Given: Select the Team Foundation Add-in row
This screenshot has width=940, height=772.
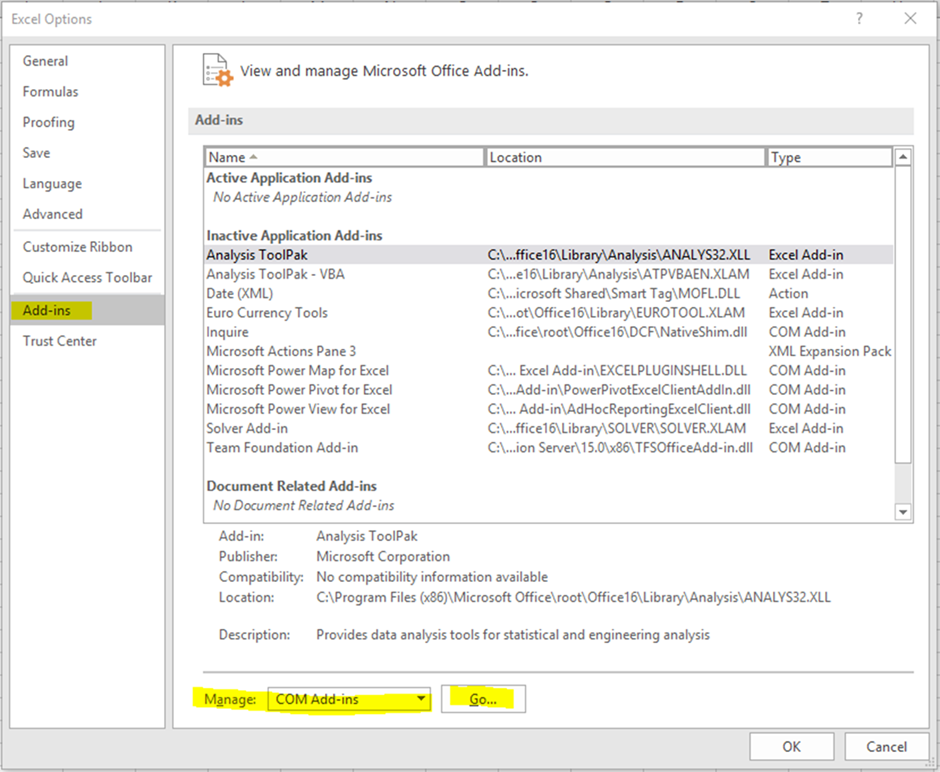Looking at the screenshot, I should click(548, 448).
